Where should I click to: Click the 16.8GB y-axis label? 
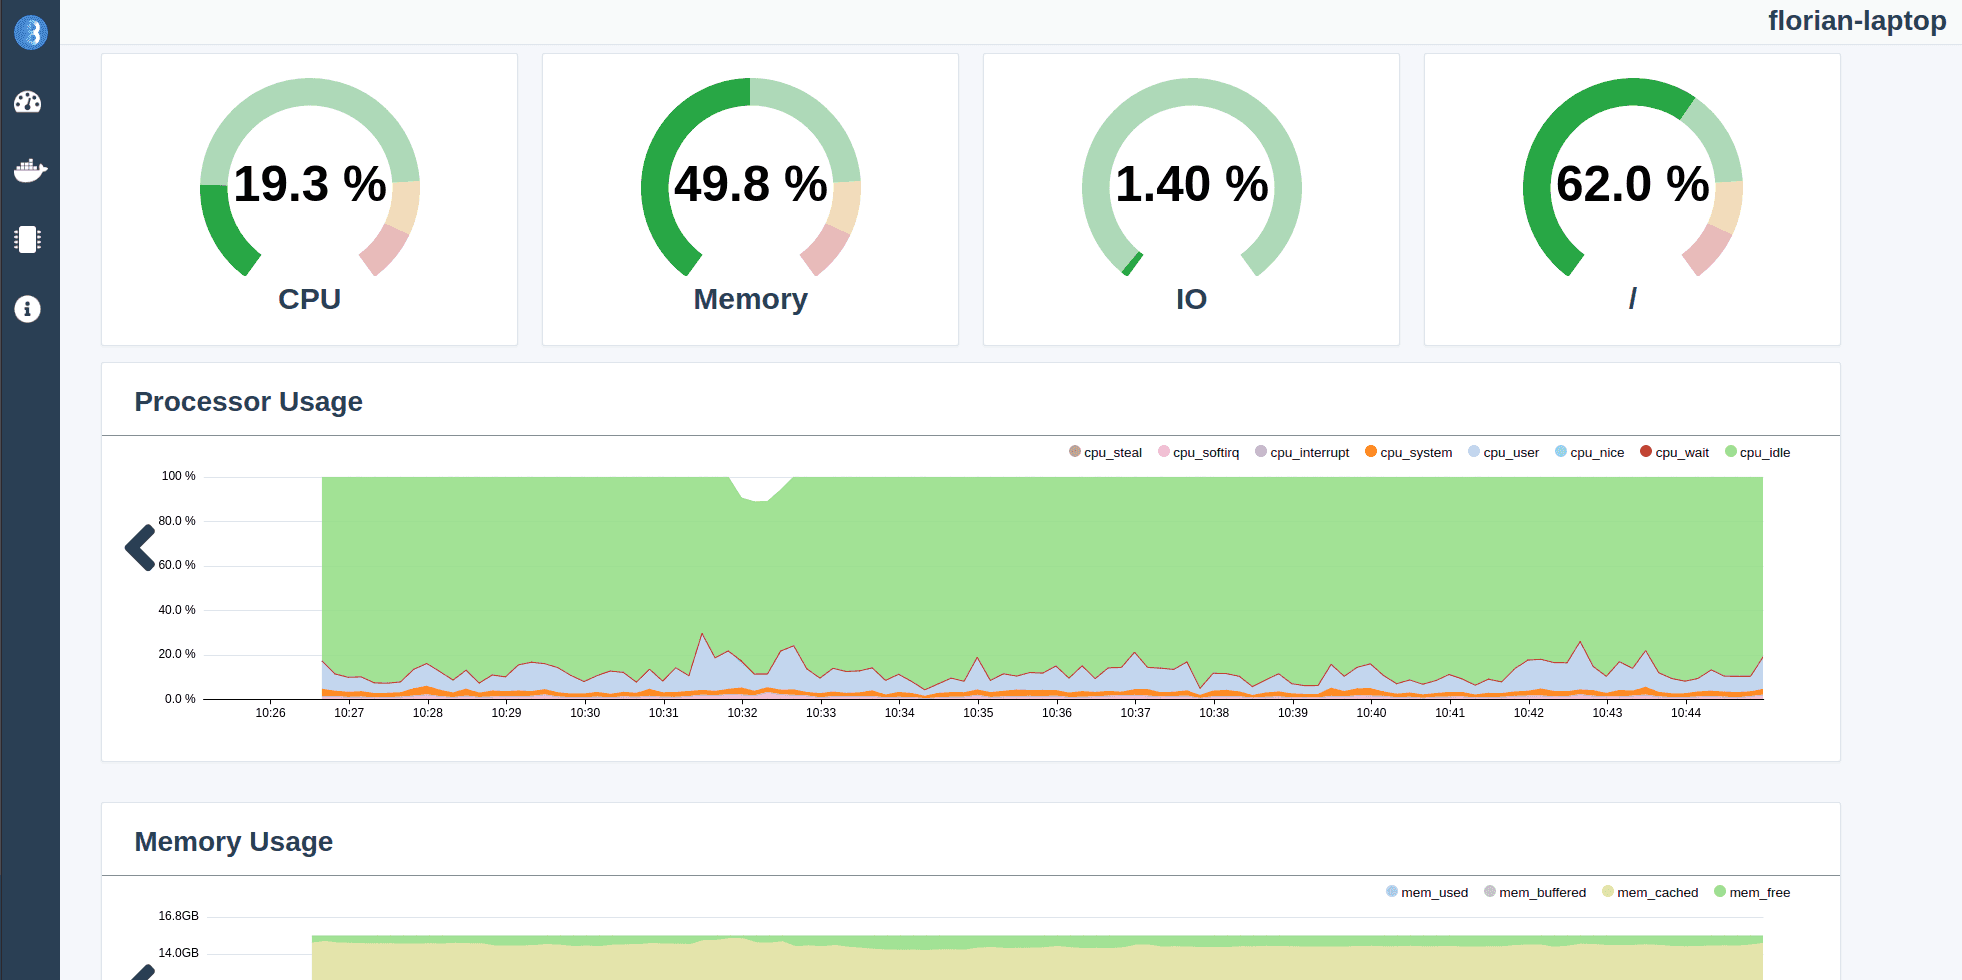point(179,916)
